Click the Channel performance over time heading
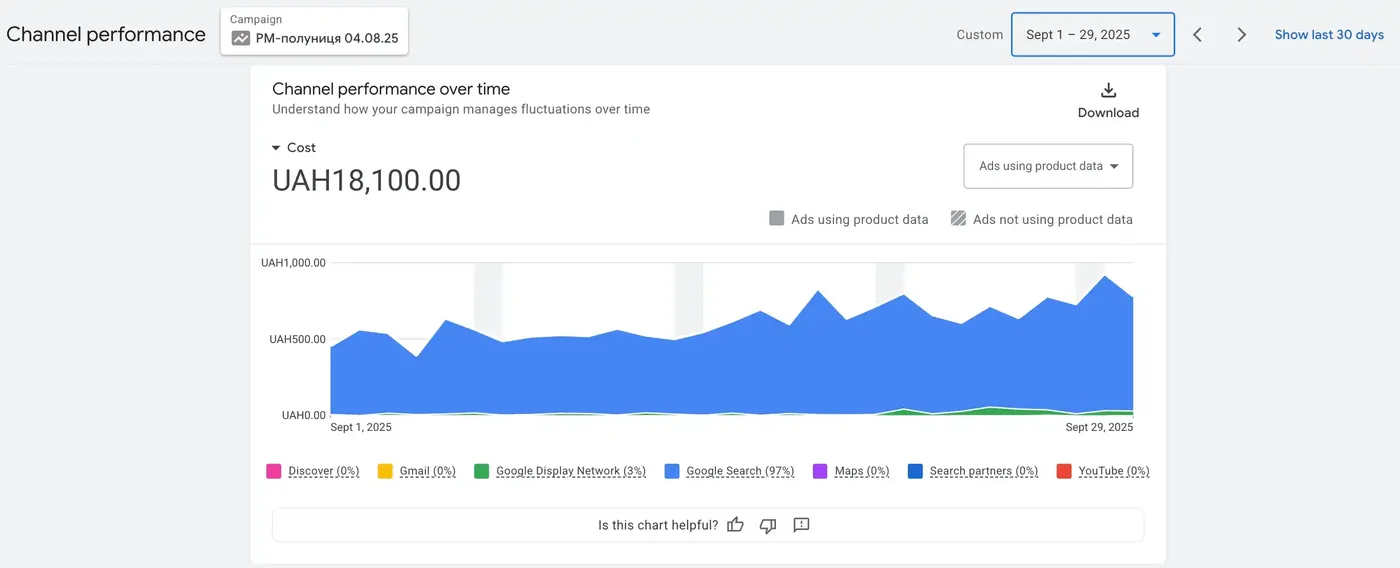This screenshot has height=568, width=1400. [x=391, y=89]
